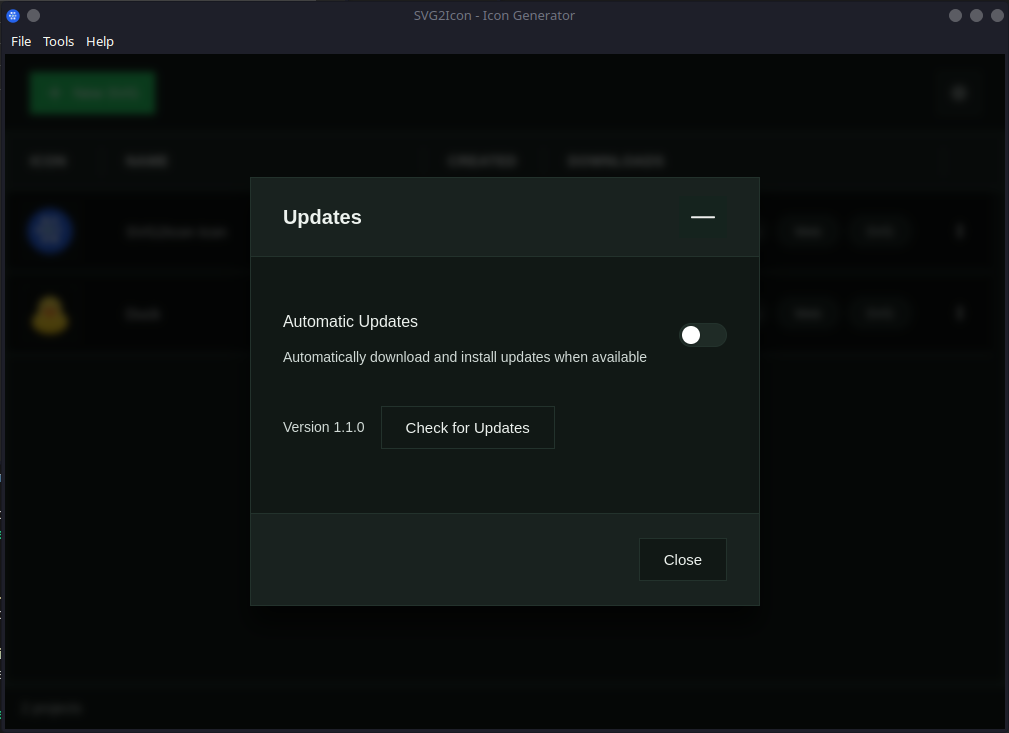Click the blurred settings icon at top right
This screenshot has width=1009, height=733.
[x=959, y=93]
